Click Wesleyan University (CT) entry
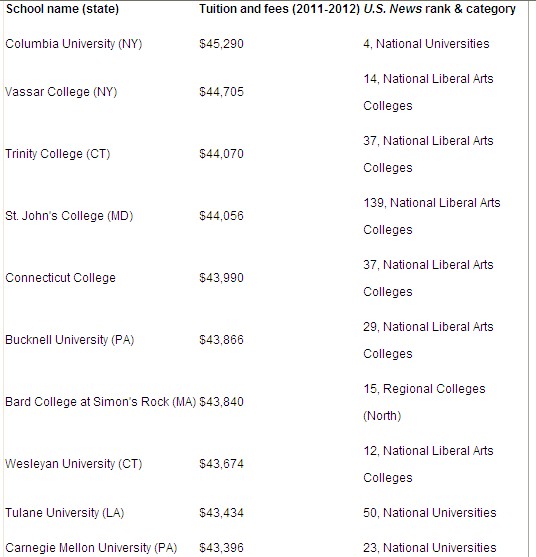Image resolution: width=536 pixels, height=557 pixels. click(74, 464)
